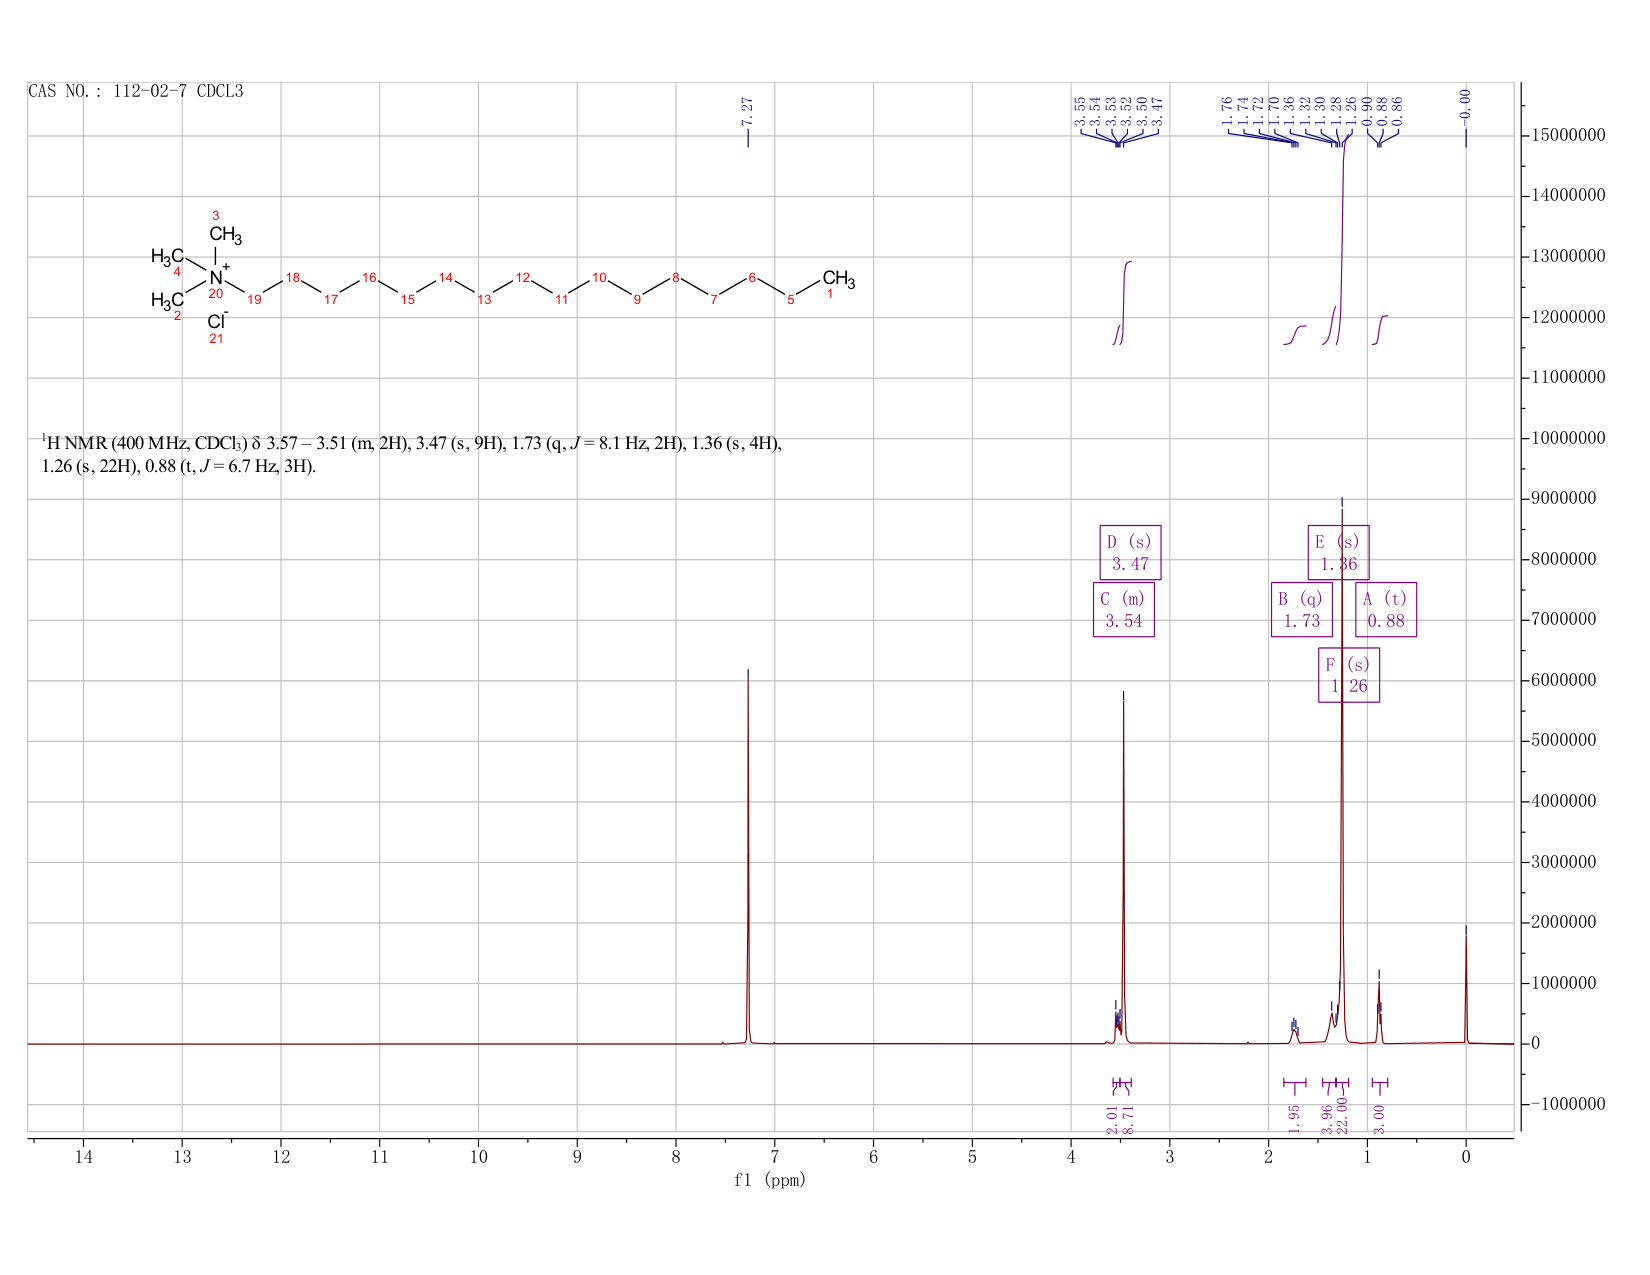Click the integral value 2.01
This screenshot has height=1275, width=1650.
coord(1113,1120)
